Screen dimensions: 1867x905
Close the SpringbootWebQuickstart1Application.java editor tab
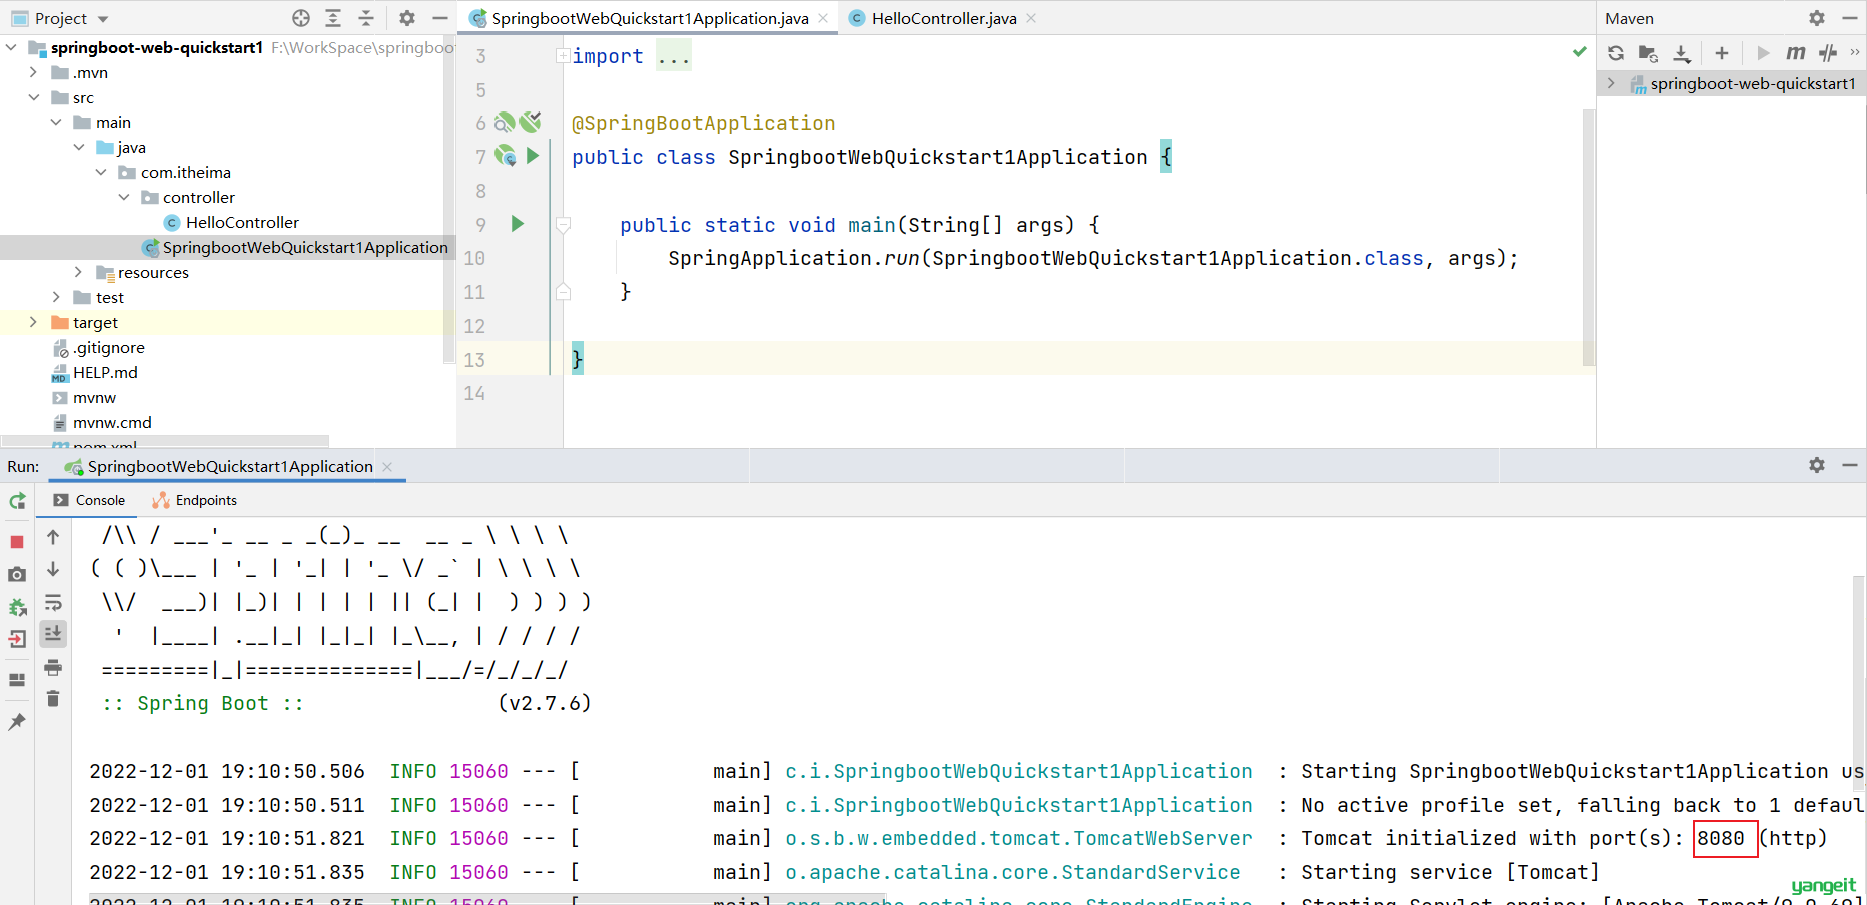(823, 18)
